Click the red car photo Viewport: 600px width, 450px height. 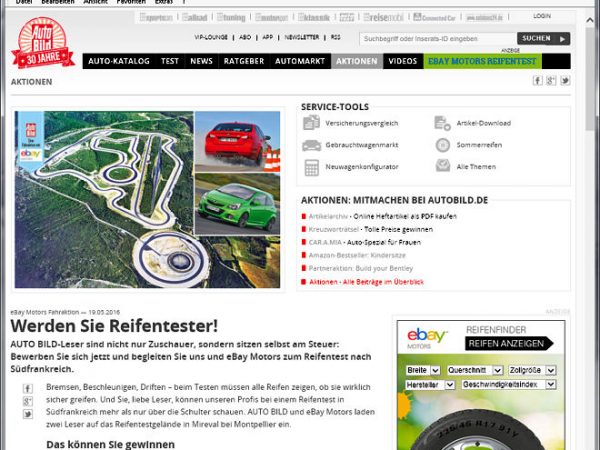tap(238, 142)
